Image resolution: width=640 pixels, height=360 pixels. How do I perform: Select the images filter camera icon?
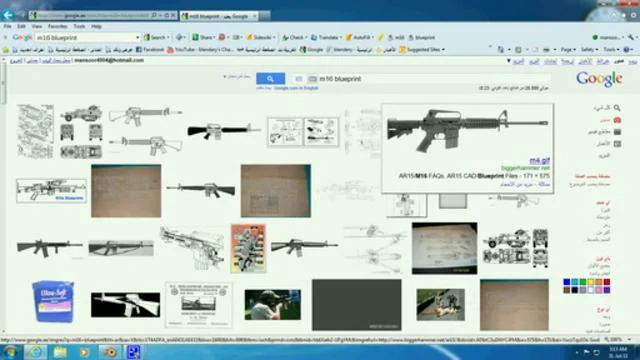(617, 120)
